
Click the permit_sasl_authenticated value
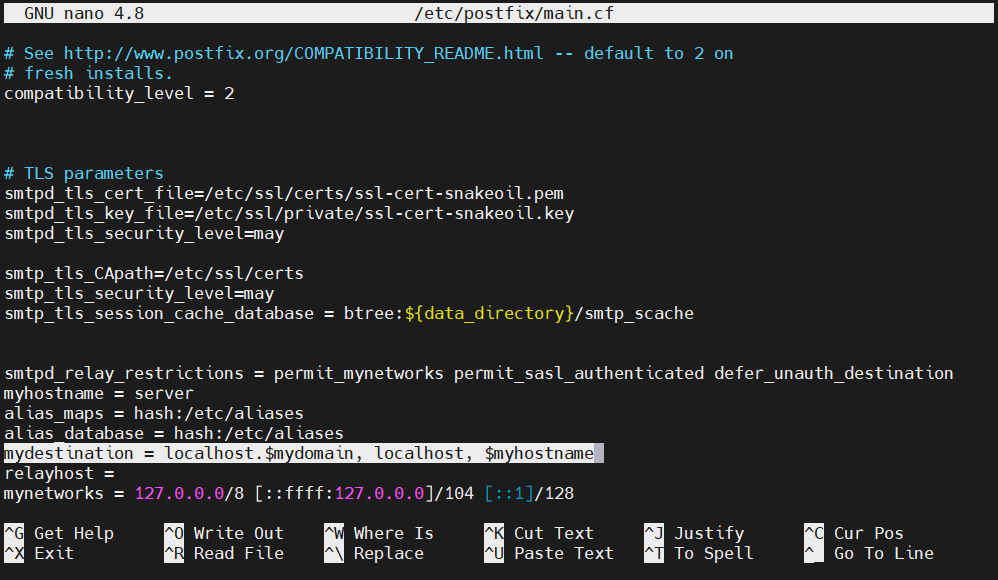click(x=579, y=373)
